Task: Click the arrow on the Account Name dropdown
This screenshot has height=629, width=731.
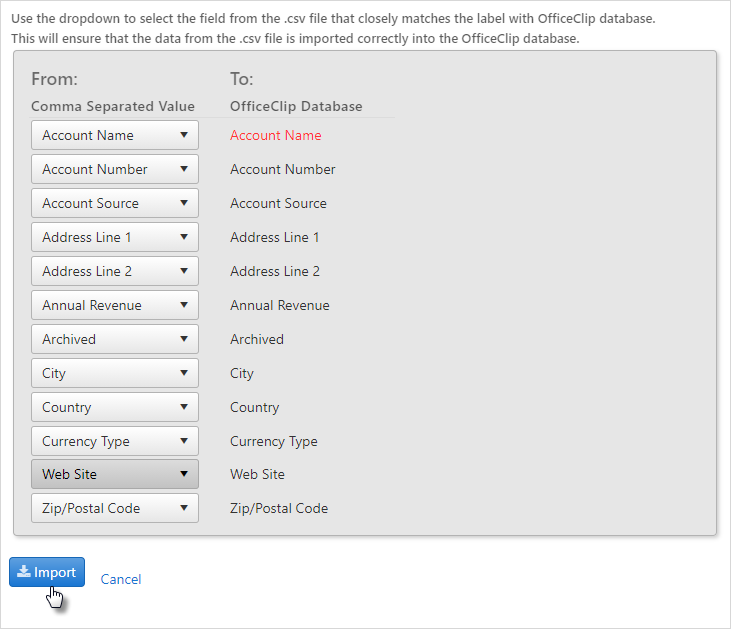Action: click(184, 135)
